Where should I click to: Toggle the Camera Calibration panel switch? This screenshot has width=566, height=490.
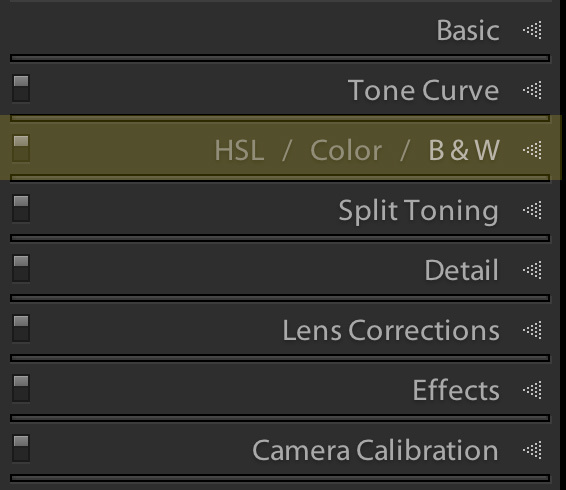(x=21, y=448)
